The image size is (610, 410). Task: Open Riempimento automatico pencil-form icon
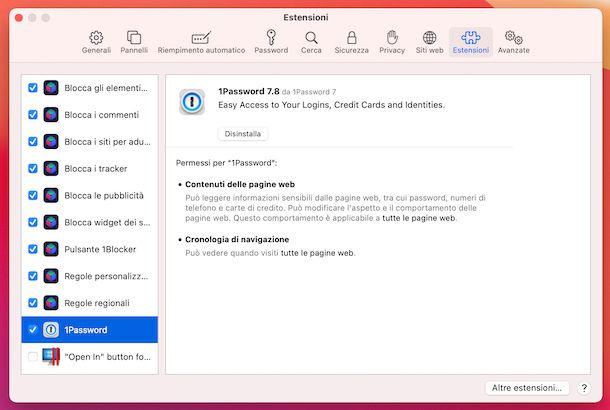(201, 38)
